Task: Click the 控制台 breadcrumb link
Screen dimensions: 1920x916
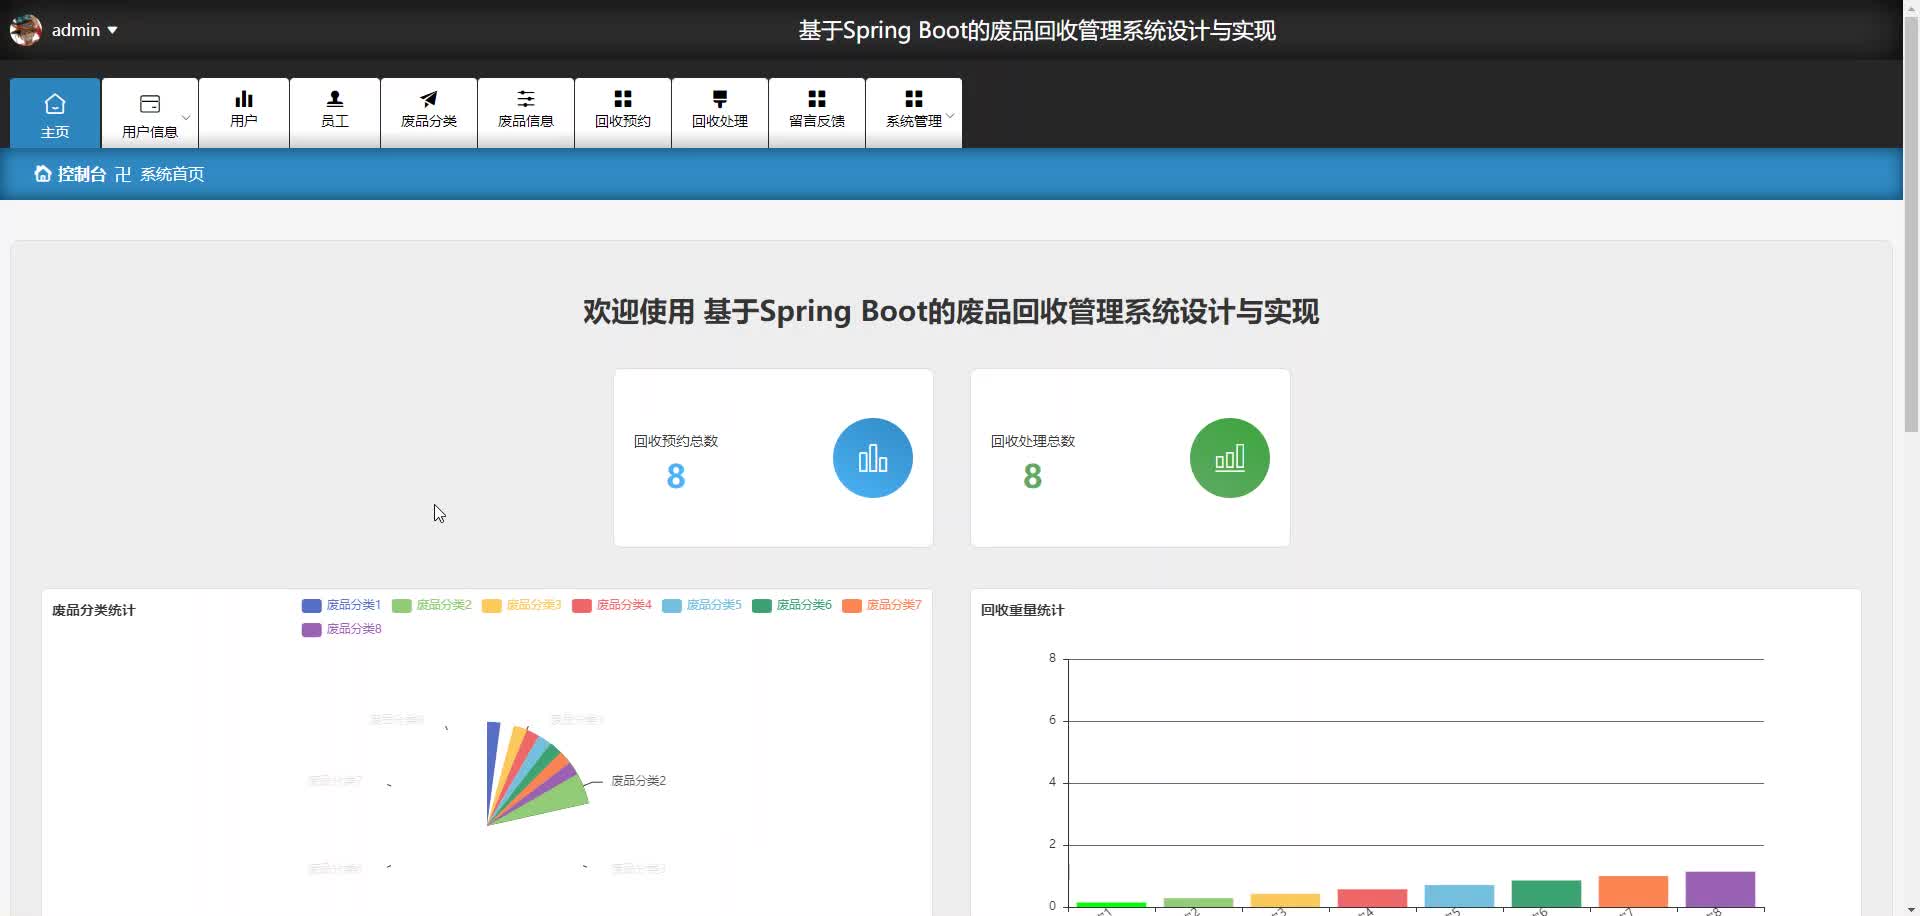Action: pos(81,174)
